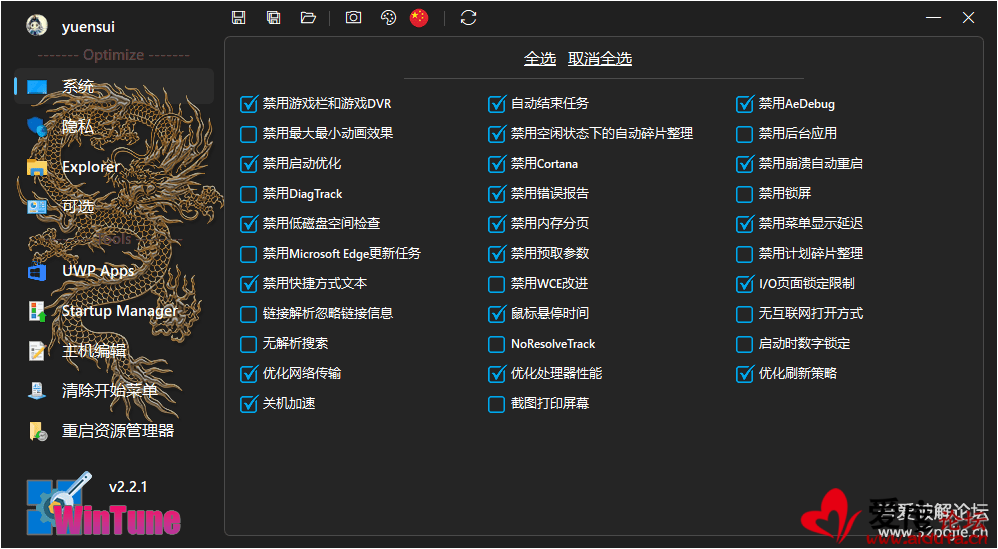Uncheck 自动结束任务
998x549 pixels.
[496, 104]
